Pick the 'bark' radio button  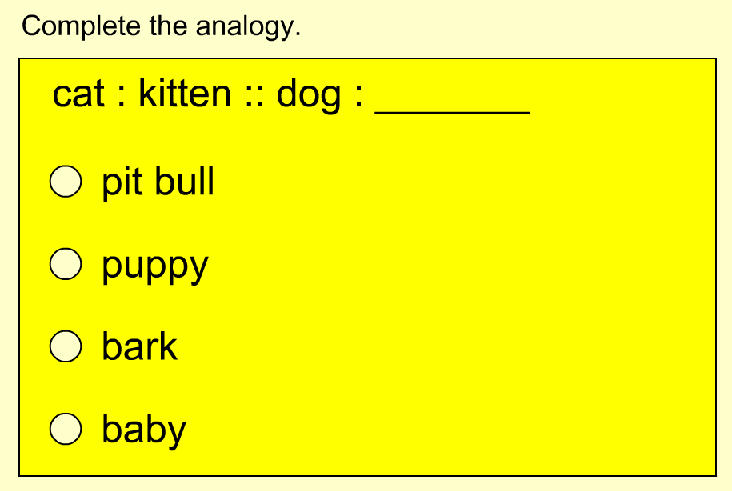pyautogui.click(x=66, y=346)
